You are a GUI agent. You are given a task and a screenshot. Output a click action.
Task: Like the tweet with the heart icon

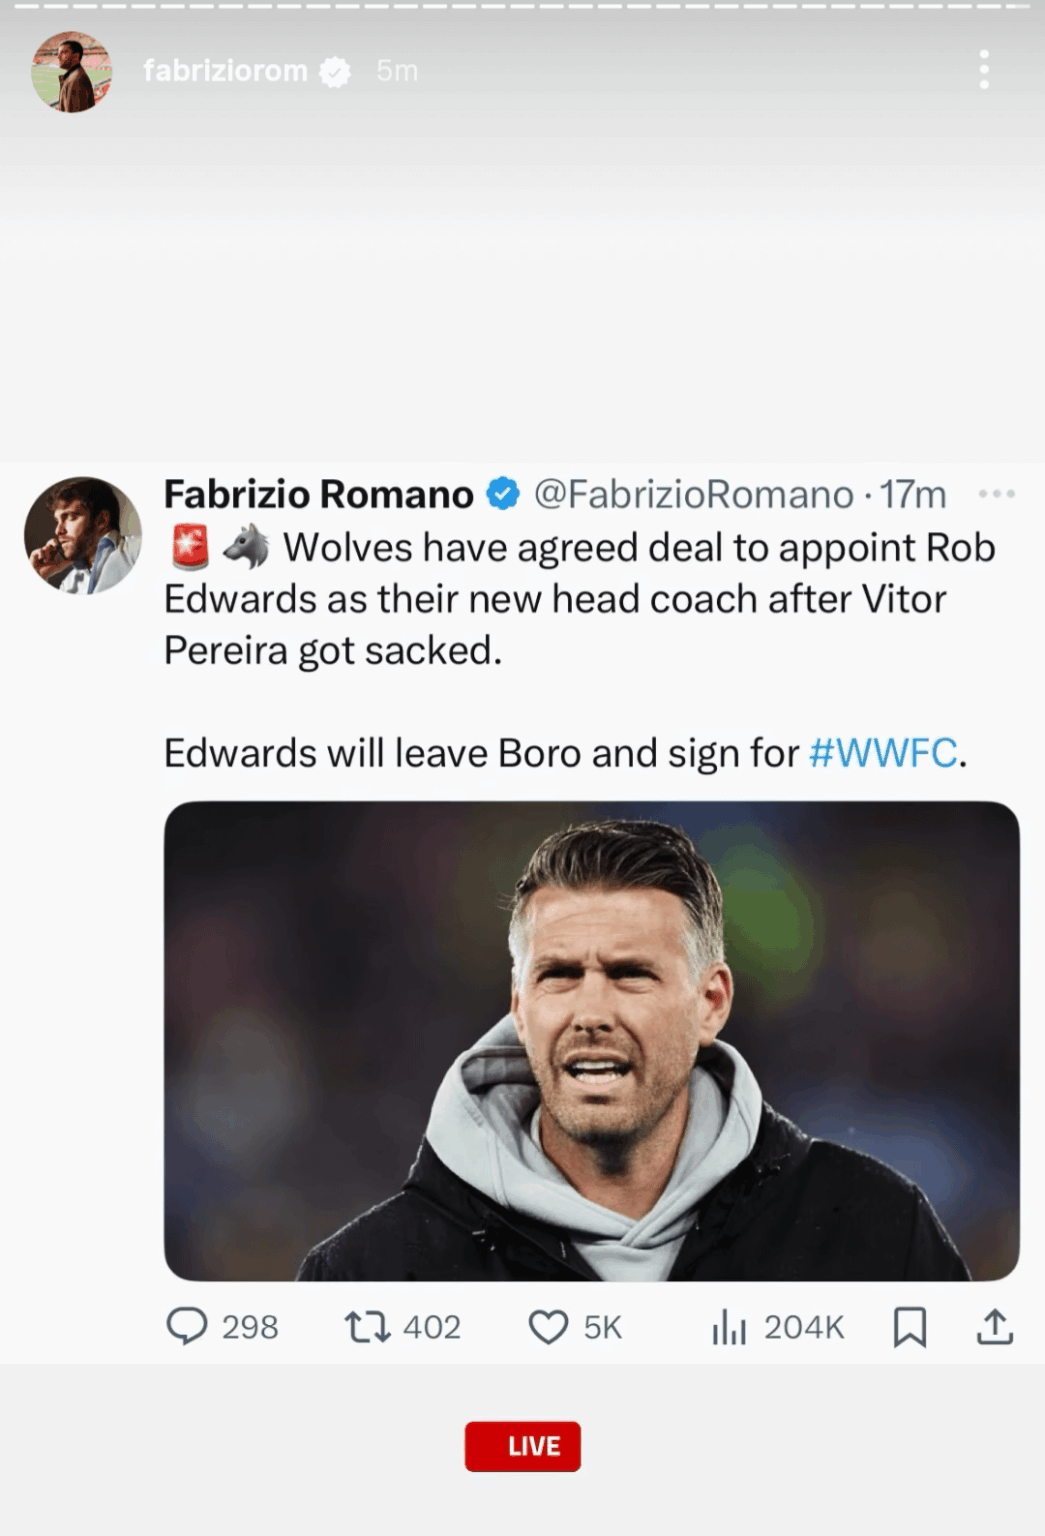548,1327
